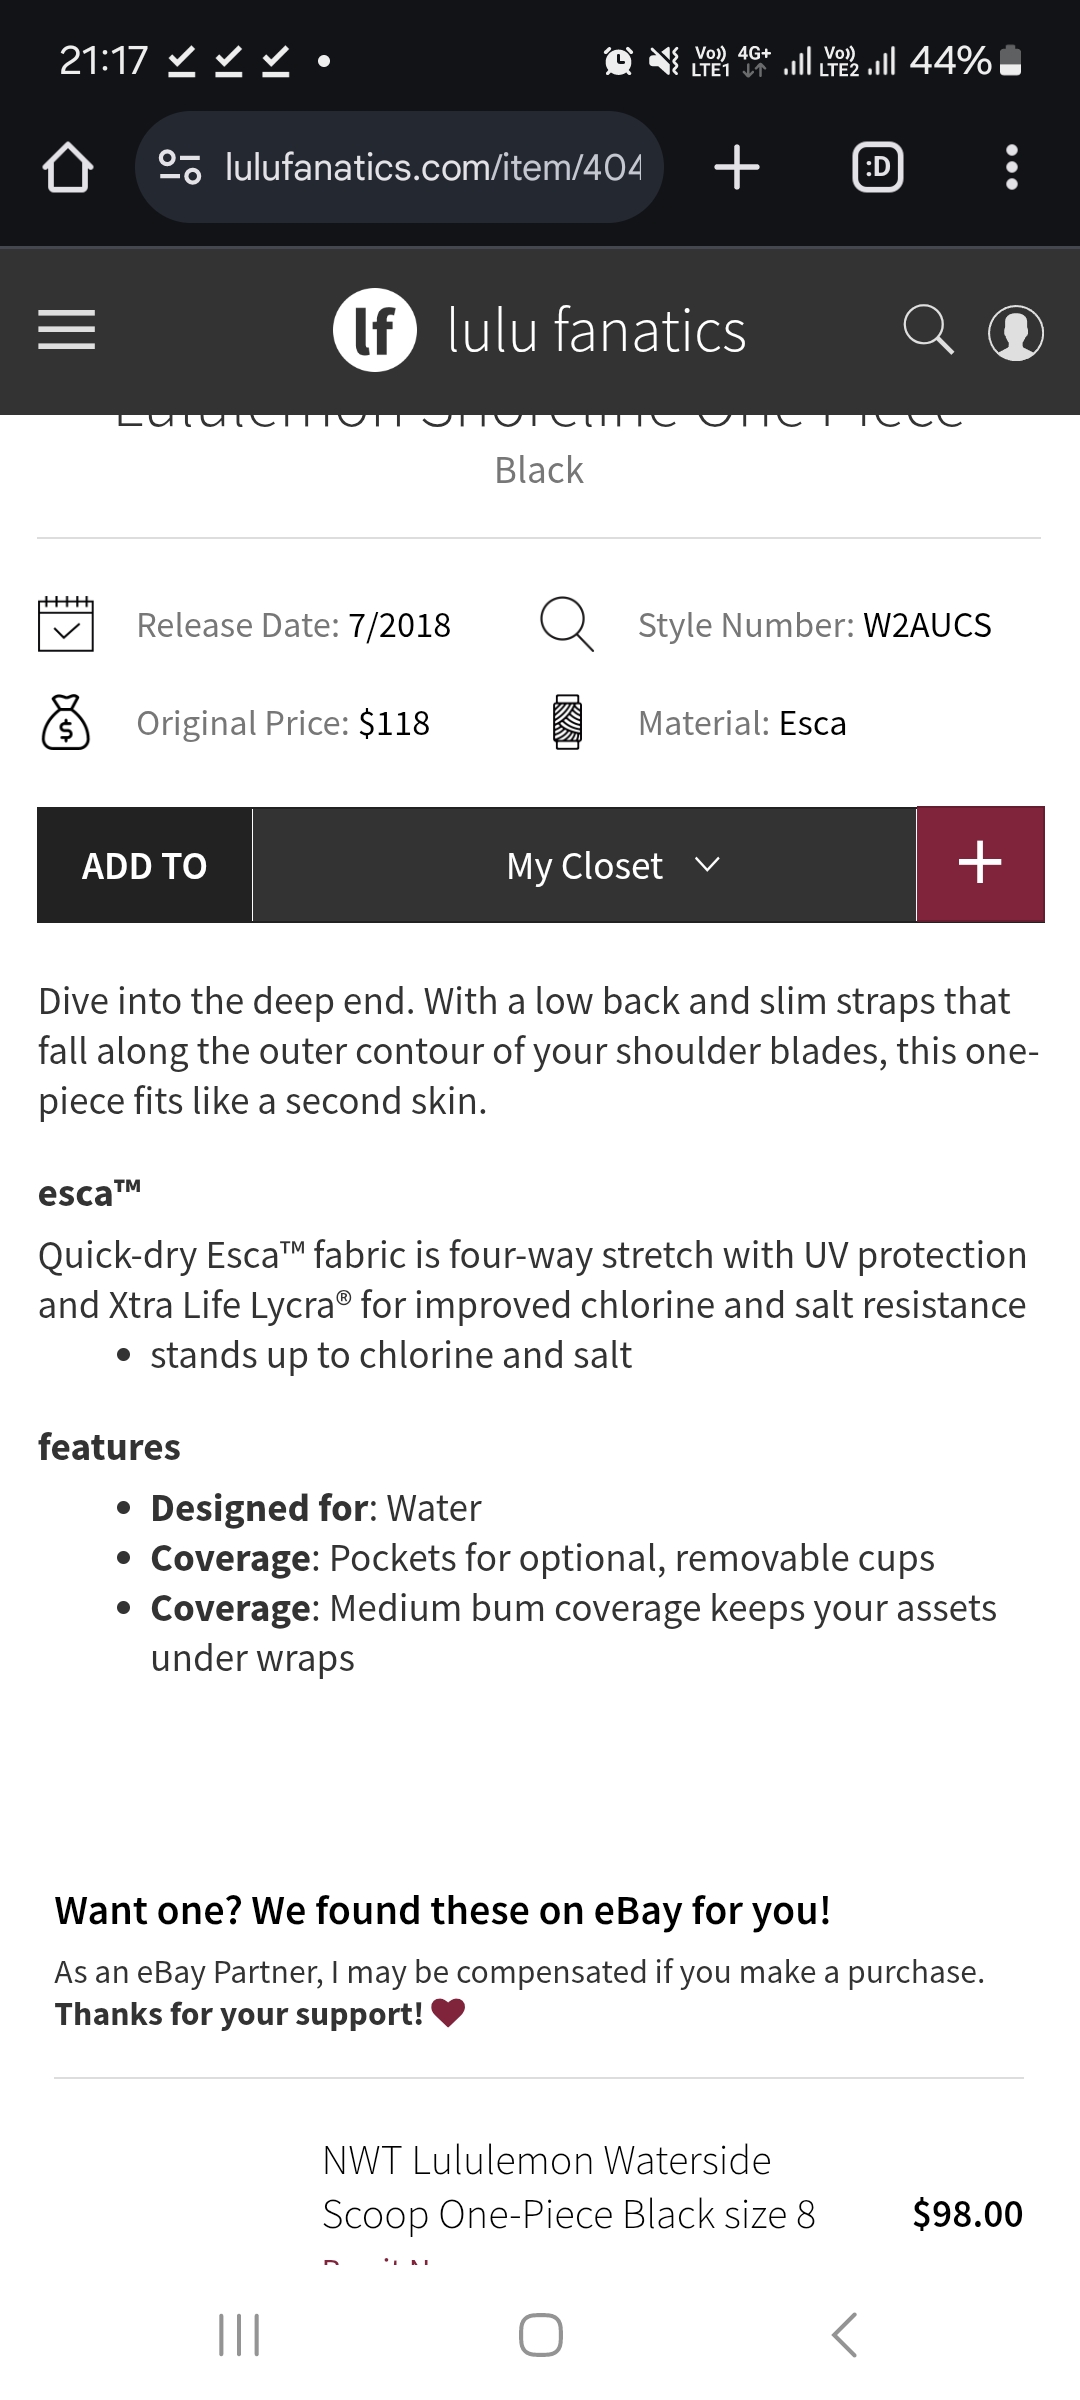The width and height of the screenshot is (1080, 2400).
Task: Tap the release date calendar icon
Action: point(66,625)
